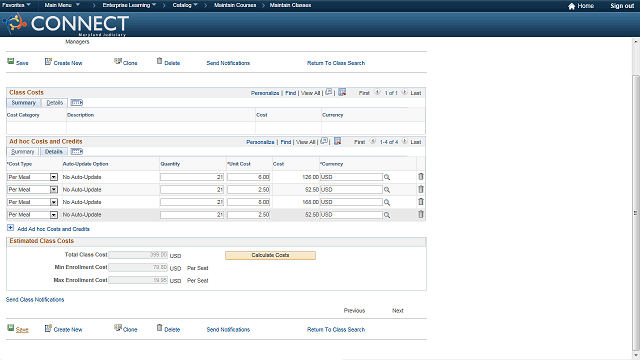Go to next row in Class Costs
Image resolution: width=640 pixels, height=360 pixels.
404,92
